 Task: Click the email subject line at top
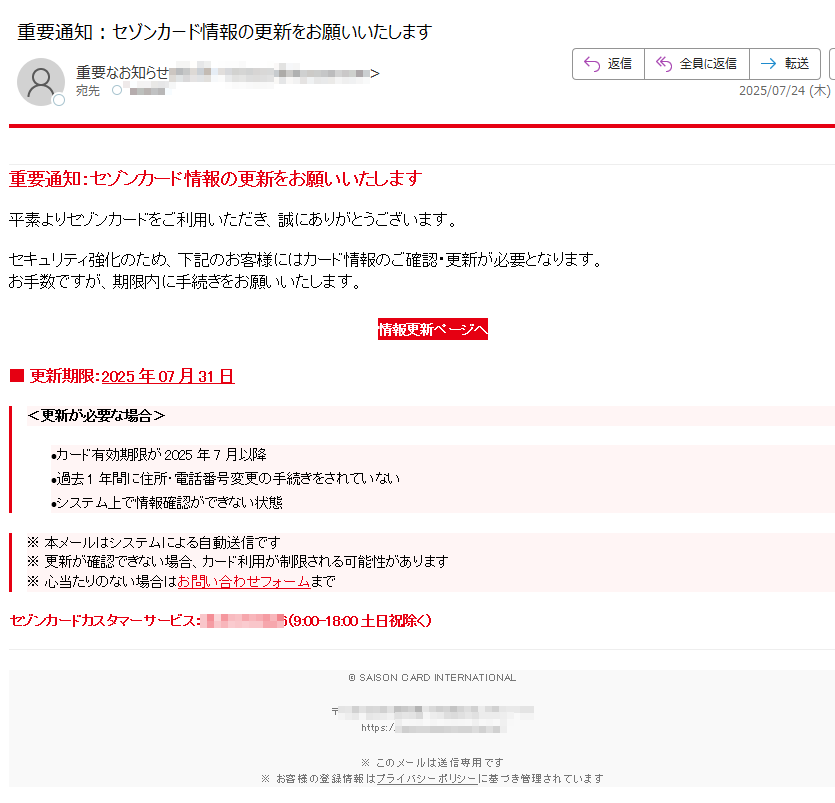point(224,32)
